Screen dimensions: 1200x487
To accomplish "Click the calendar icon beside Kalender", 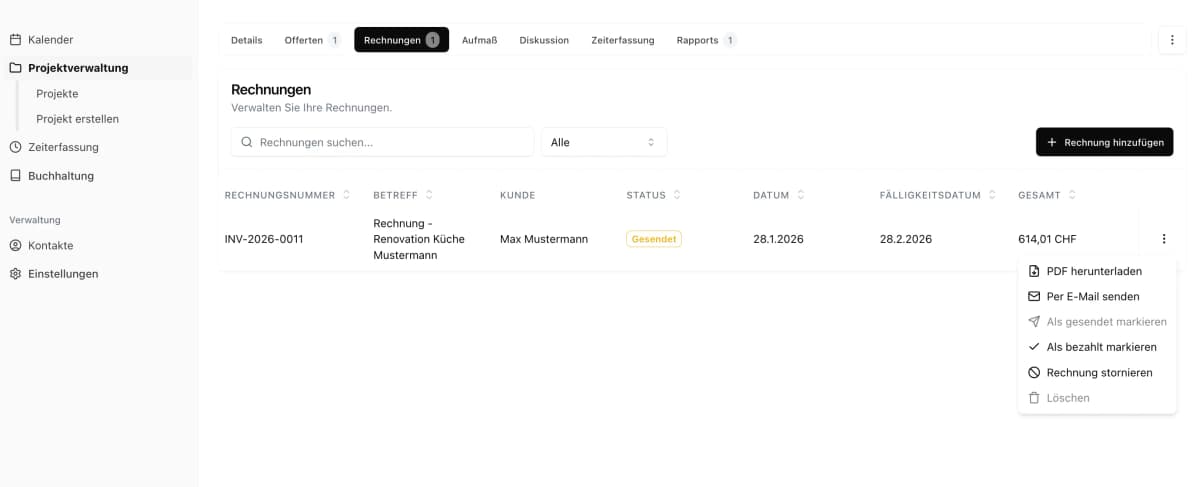I will [x=15, y=40].
